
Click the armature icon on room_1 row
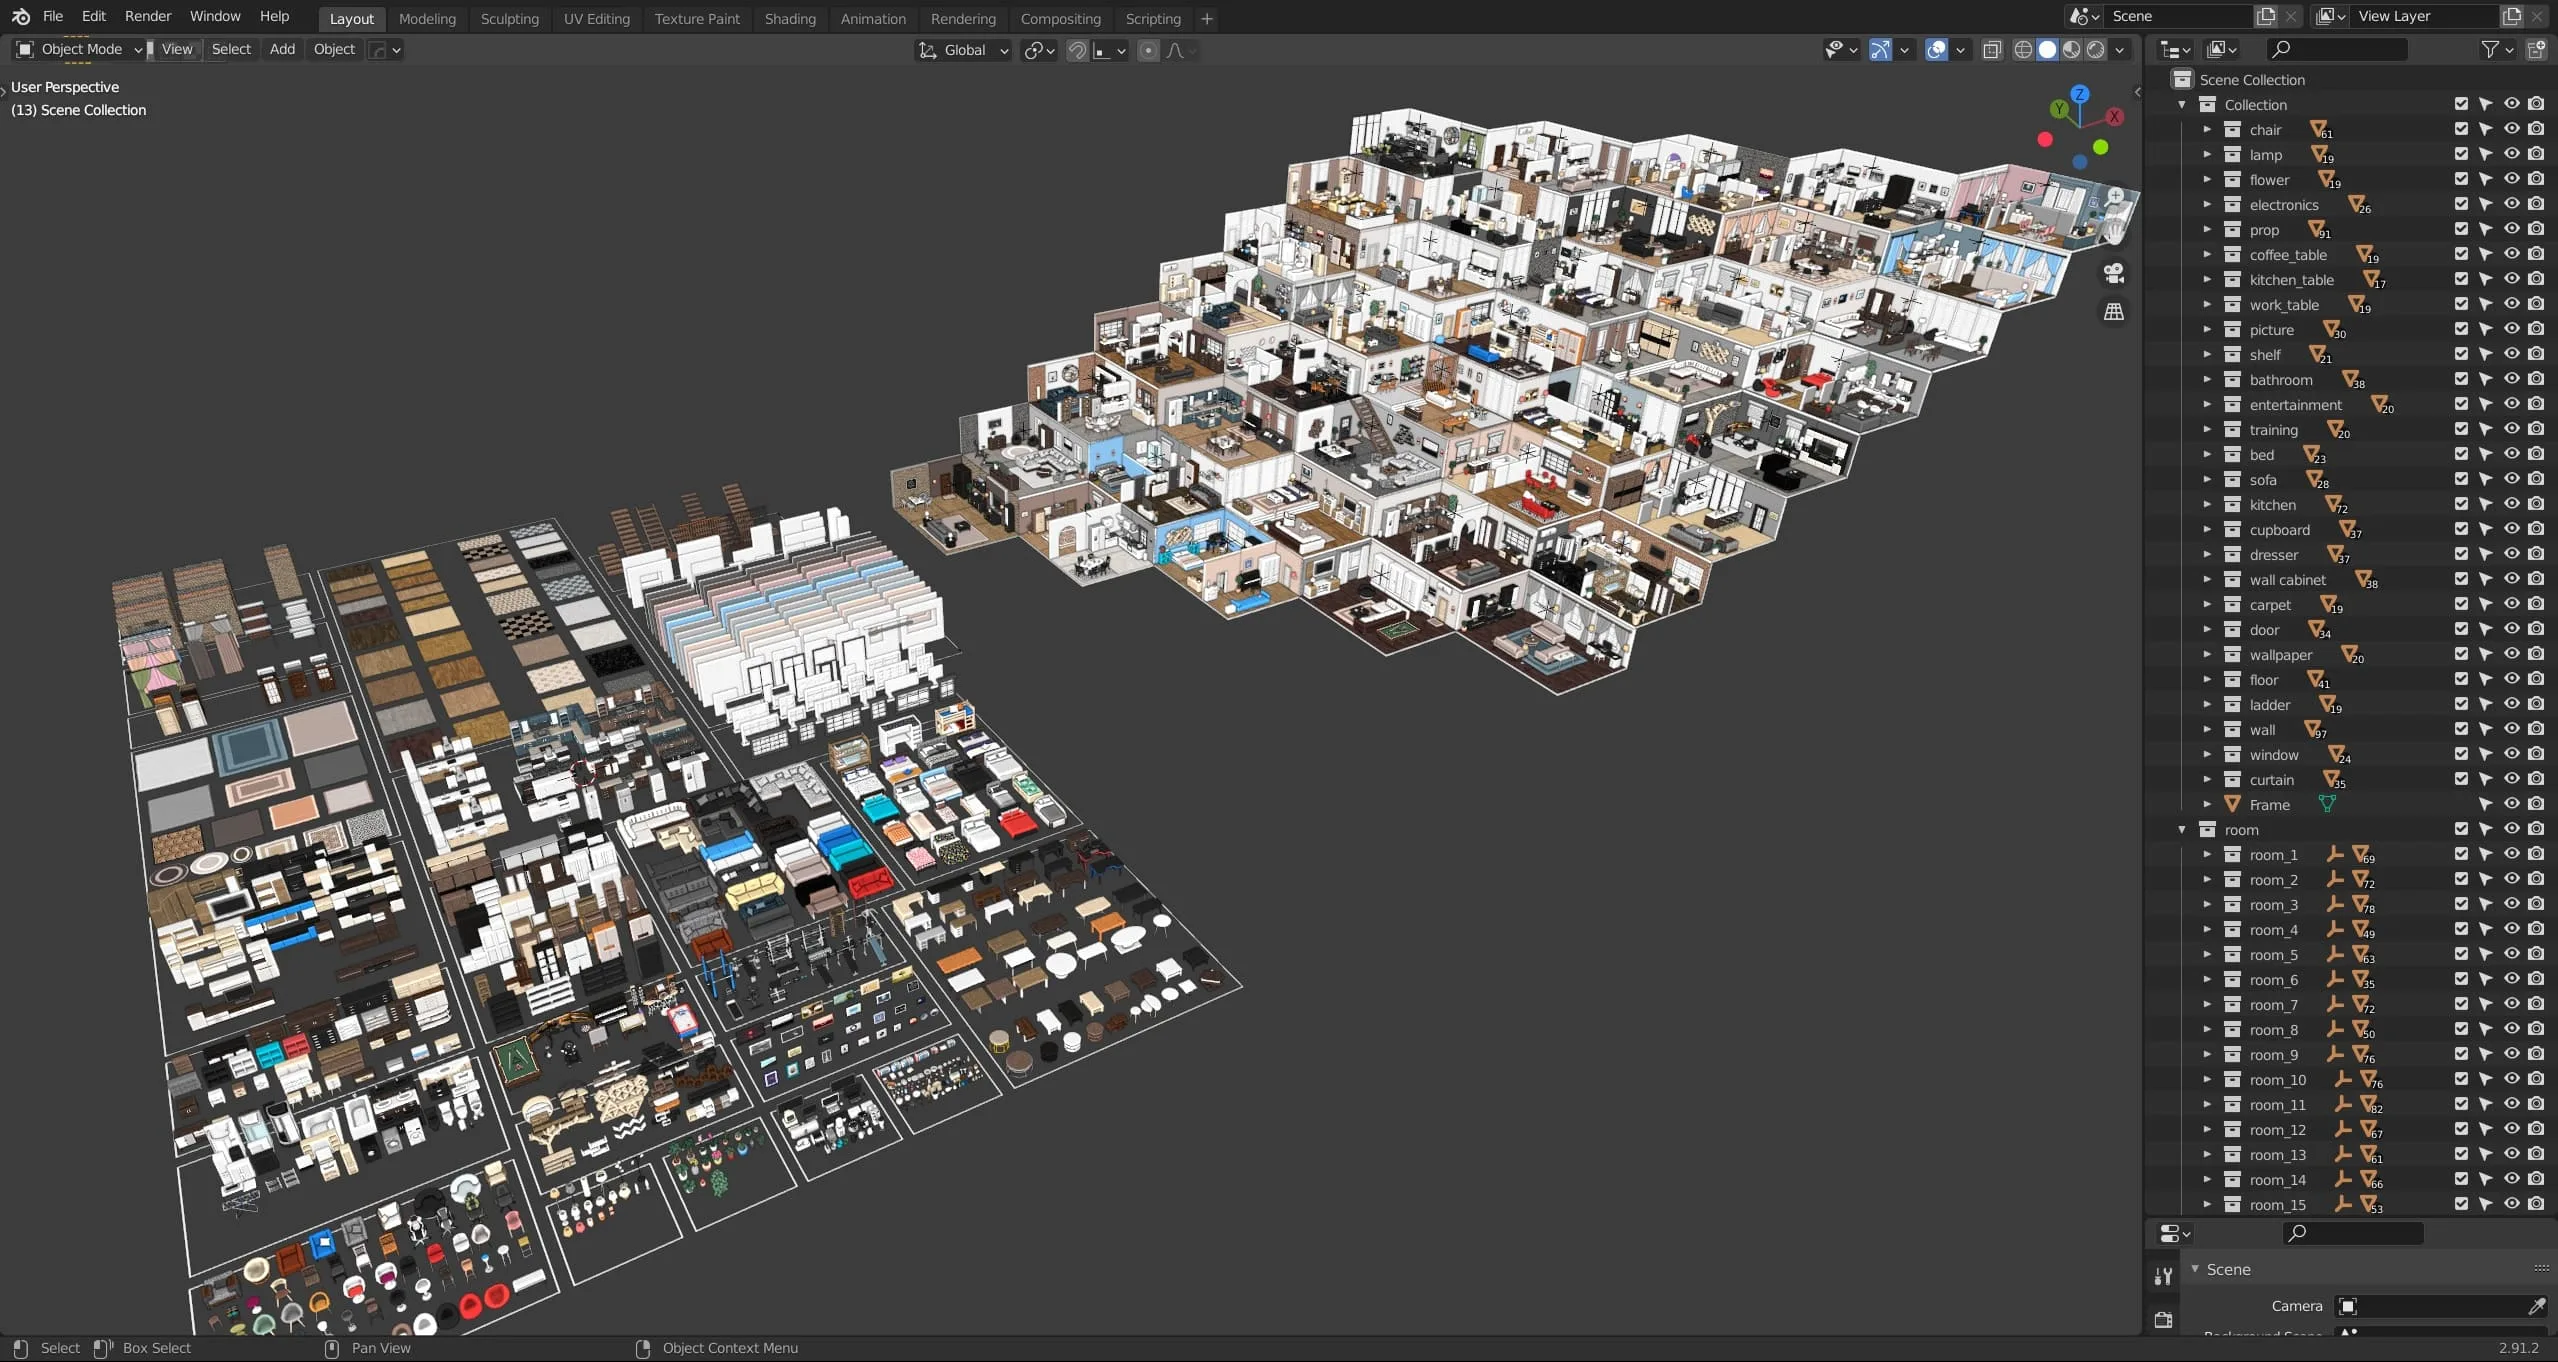coord(2335,854)
